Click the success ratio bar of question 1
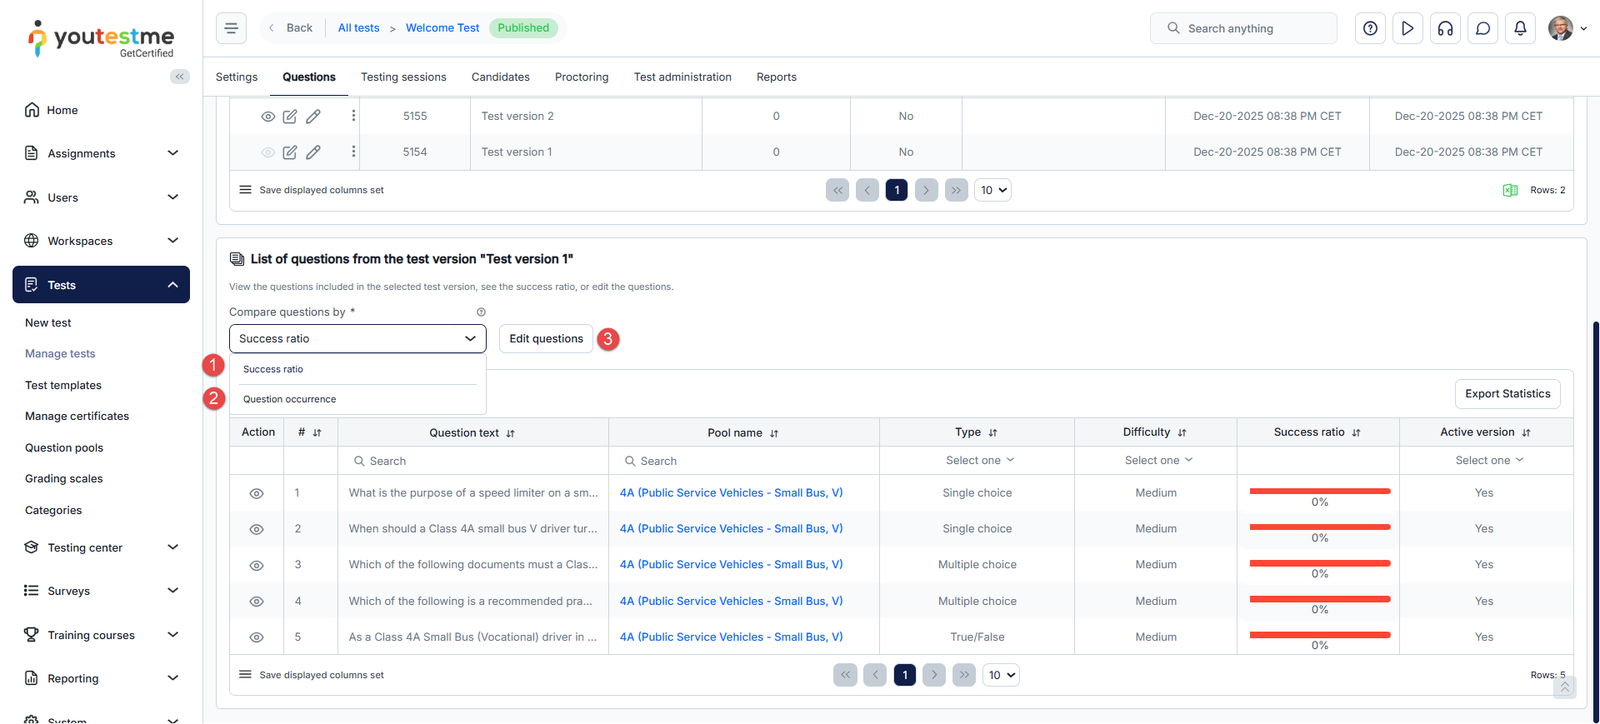 pyautogui.click(x=1319, y=492)
